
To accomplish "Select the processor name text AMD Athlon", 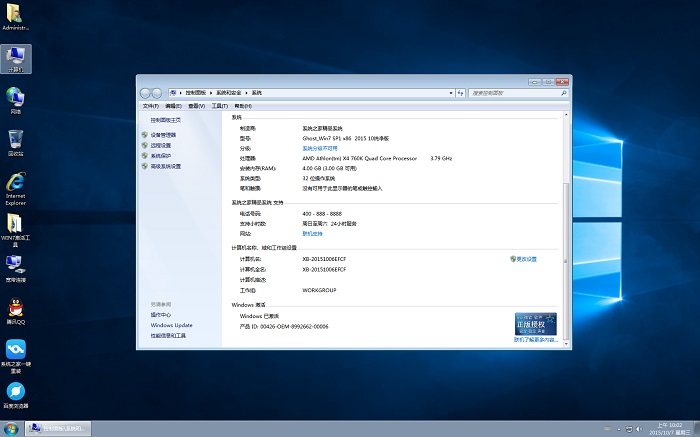I will point(359,158).
